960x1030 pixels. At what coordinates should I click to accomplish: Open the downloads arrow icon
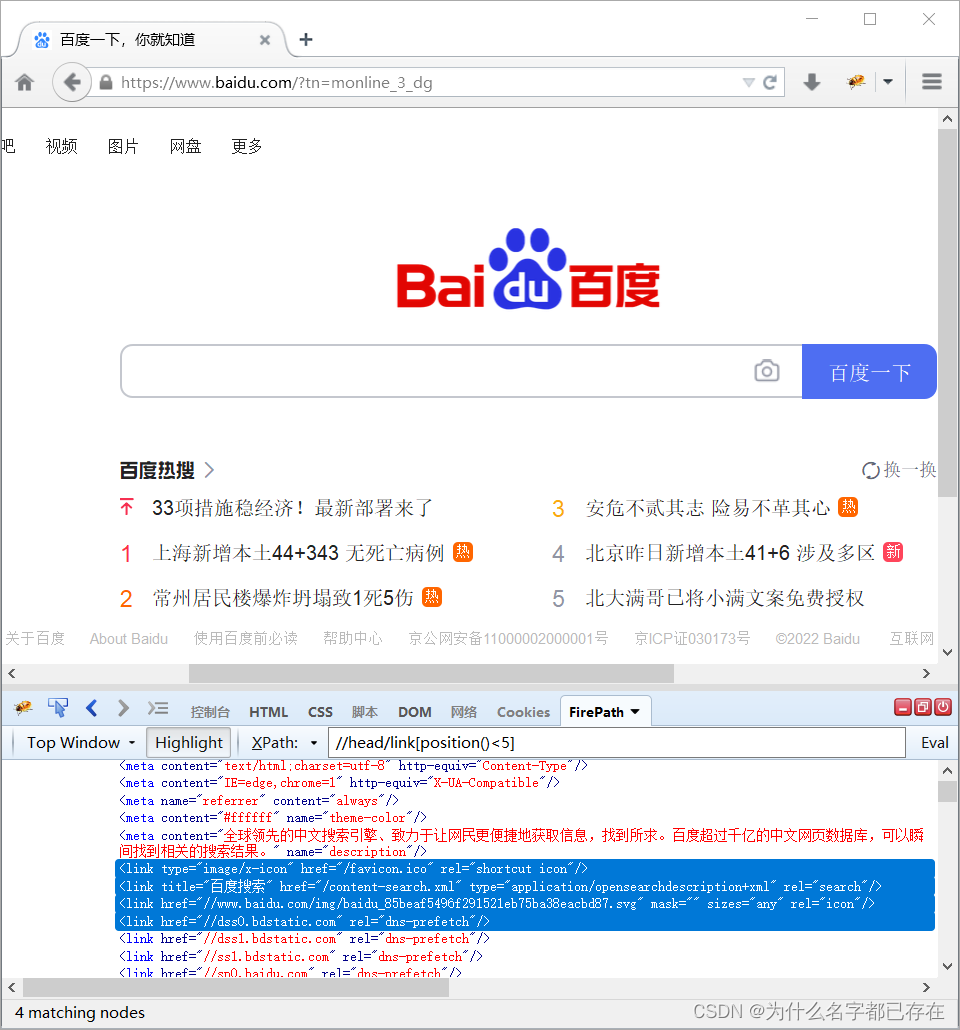pos(812,82)
